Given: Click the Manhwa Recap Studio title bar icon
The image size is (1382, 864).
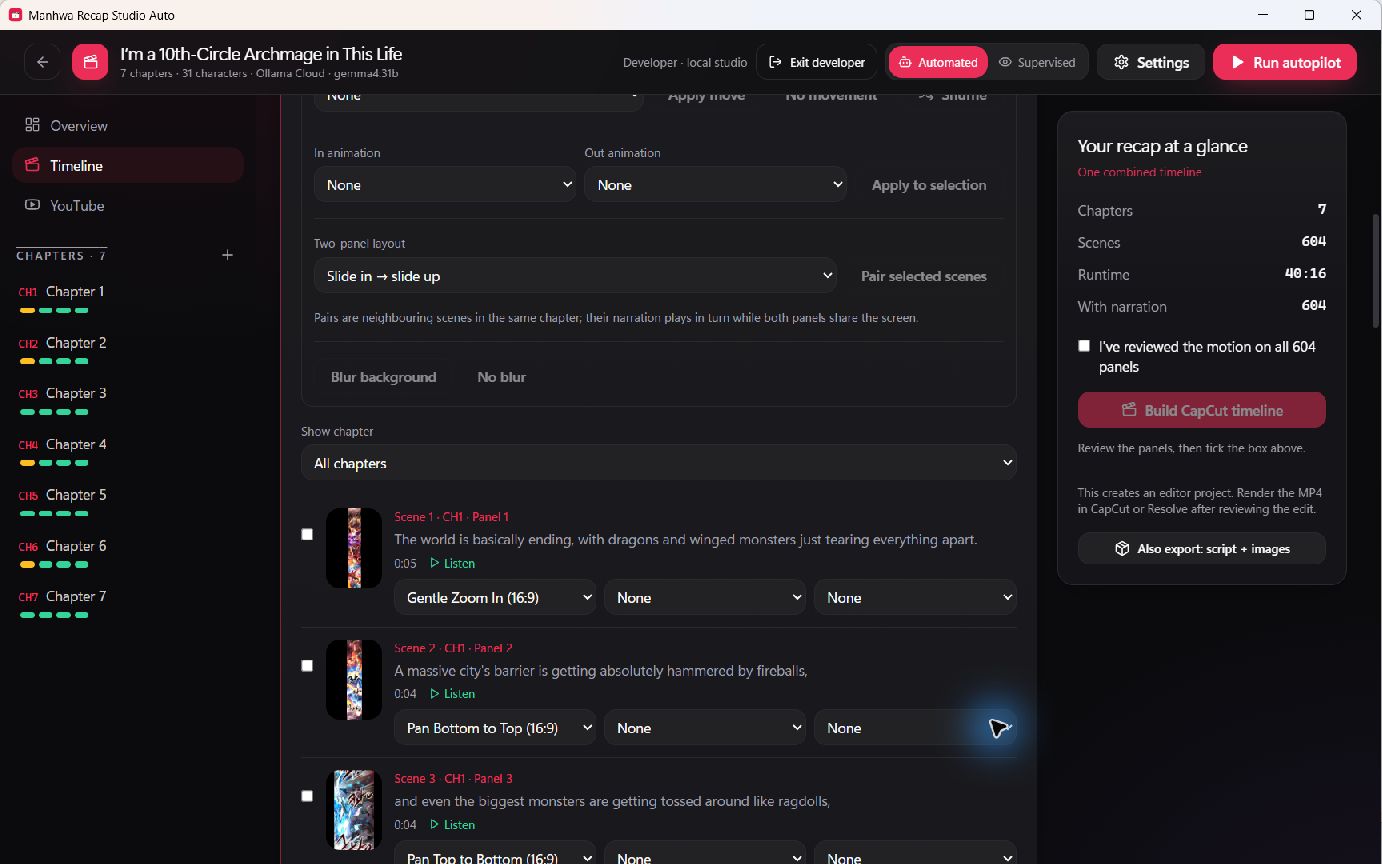Looking at the screenshot, I should point(15,15).
